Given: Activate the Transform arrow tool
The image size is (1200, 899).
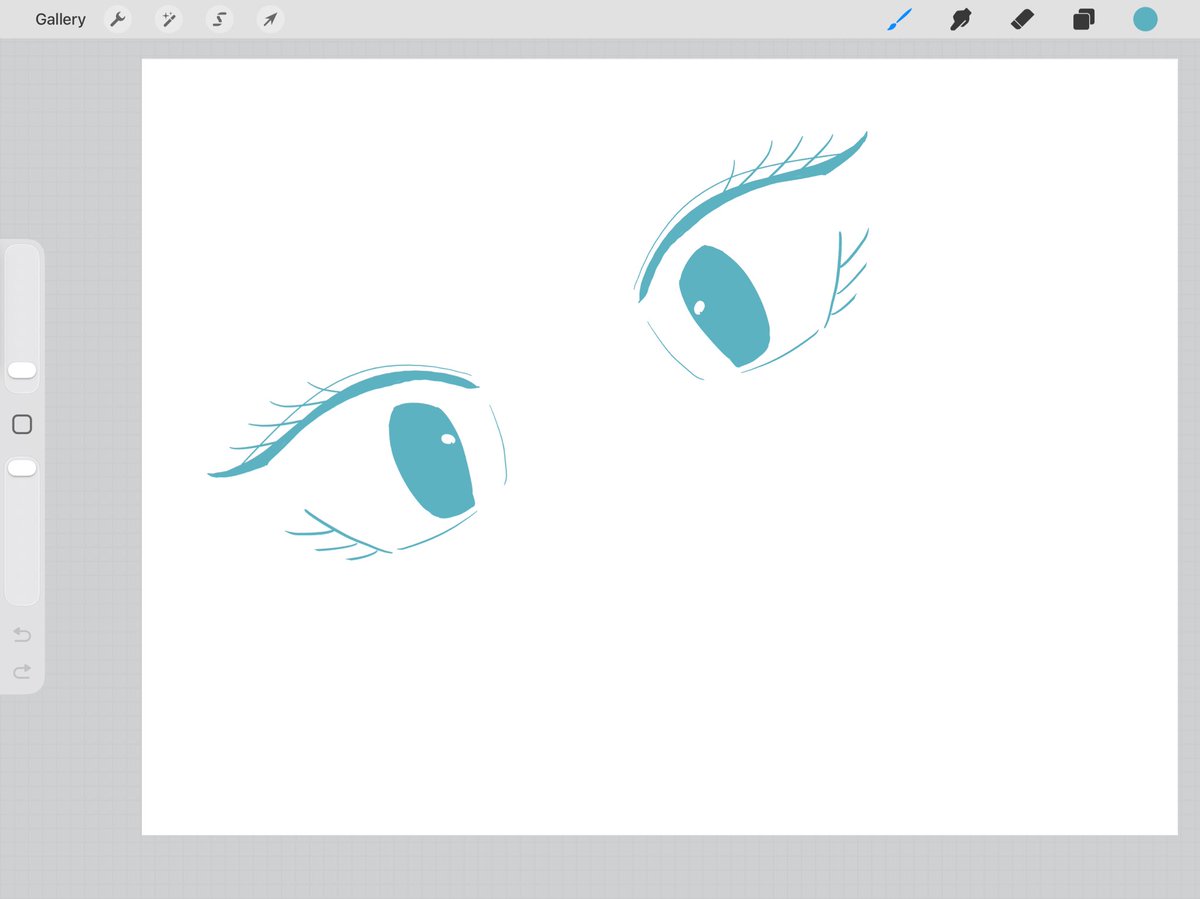Looking at the screenshot, I should pyautogui.click(x=270, y=19).
